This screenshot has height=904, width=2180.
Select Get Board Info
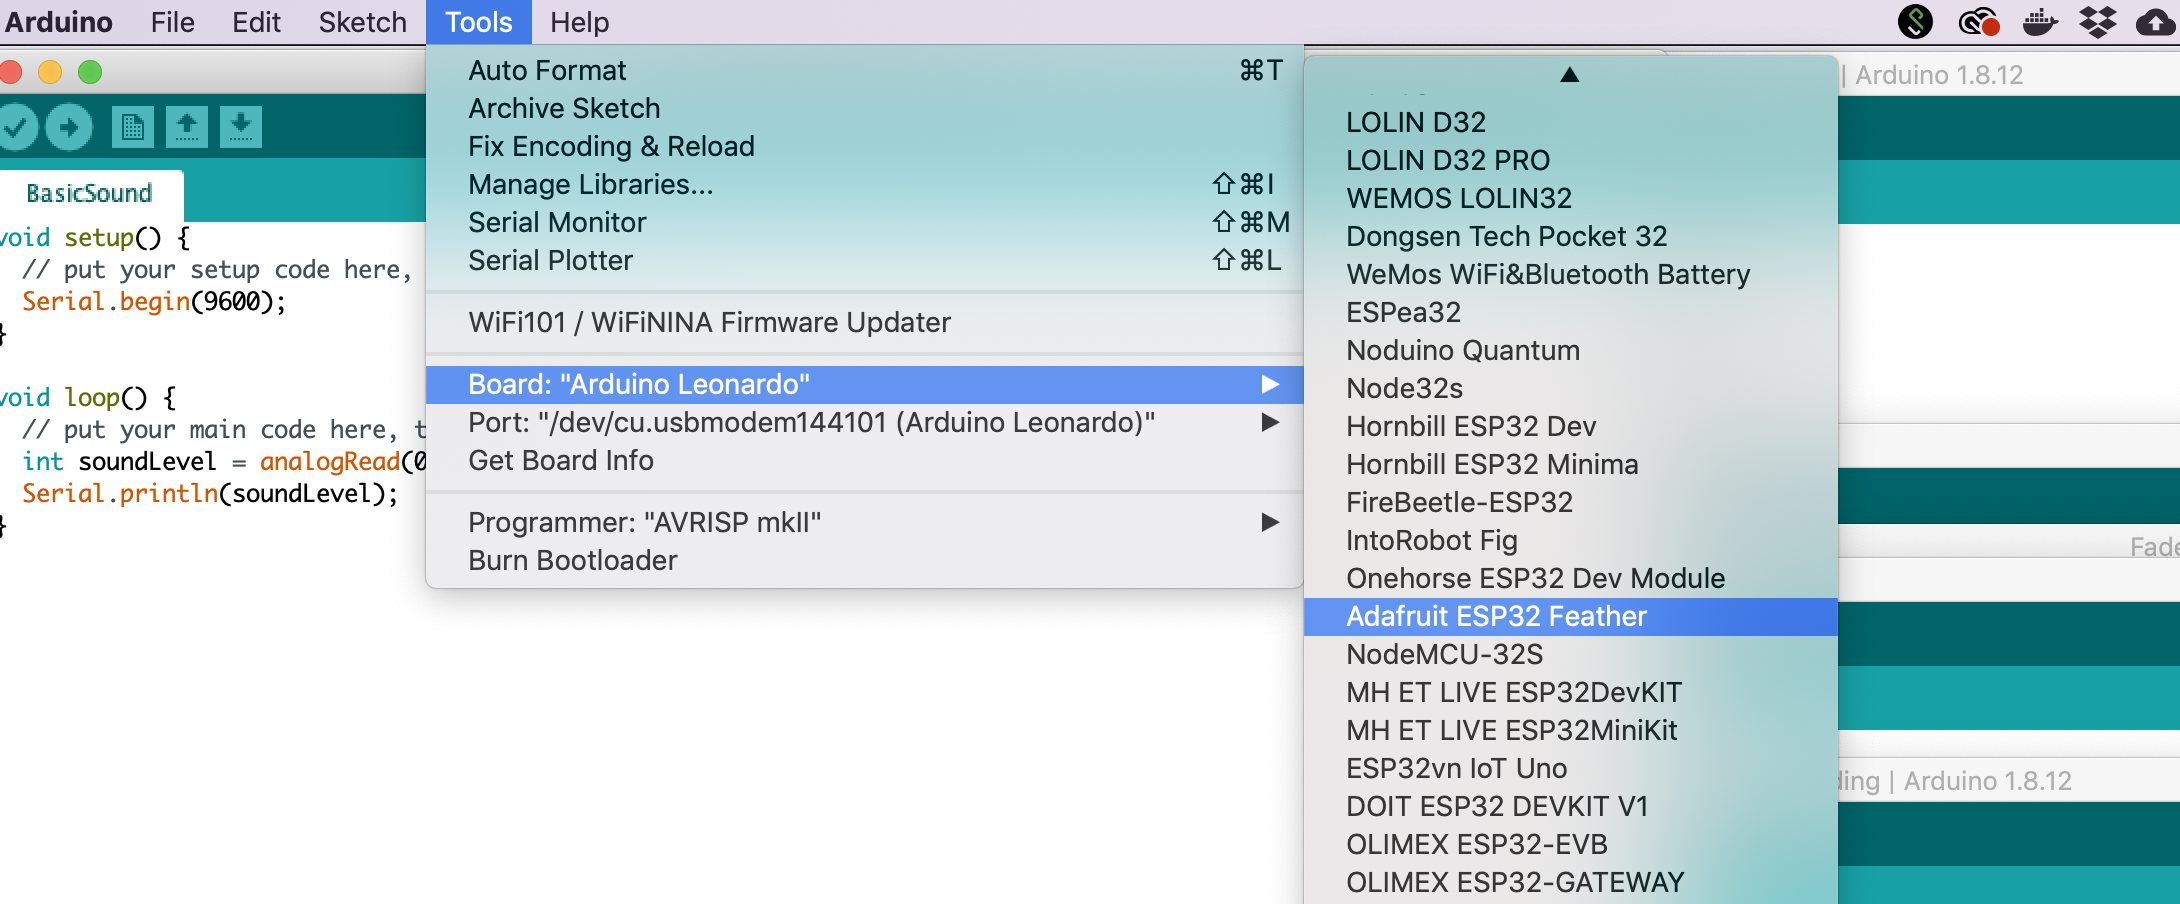865,461
